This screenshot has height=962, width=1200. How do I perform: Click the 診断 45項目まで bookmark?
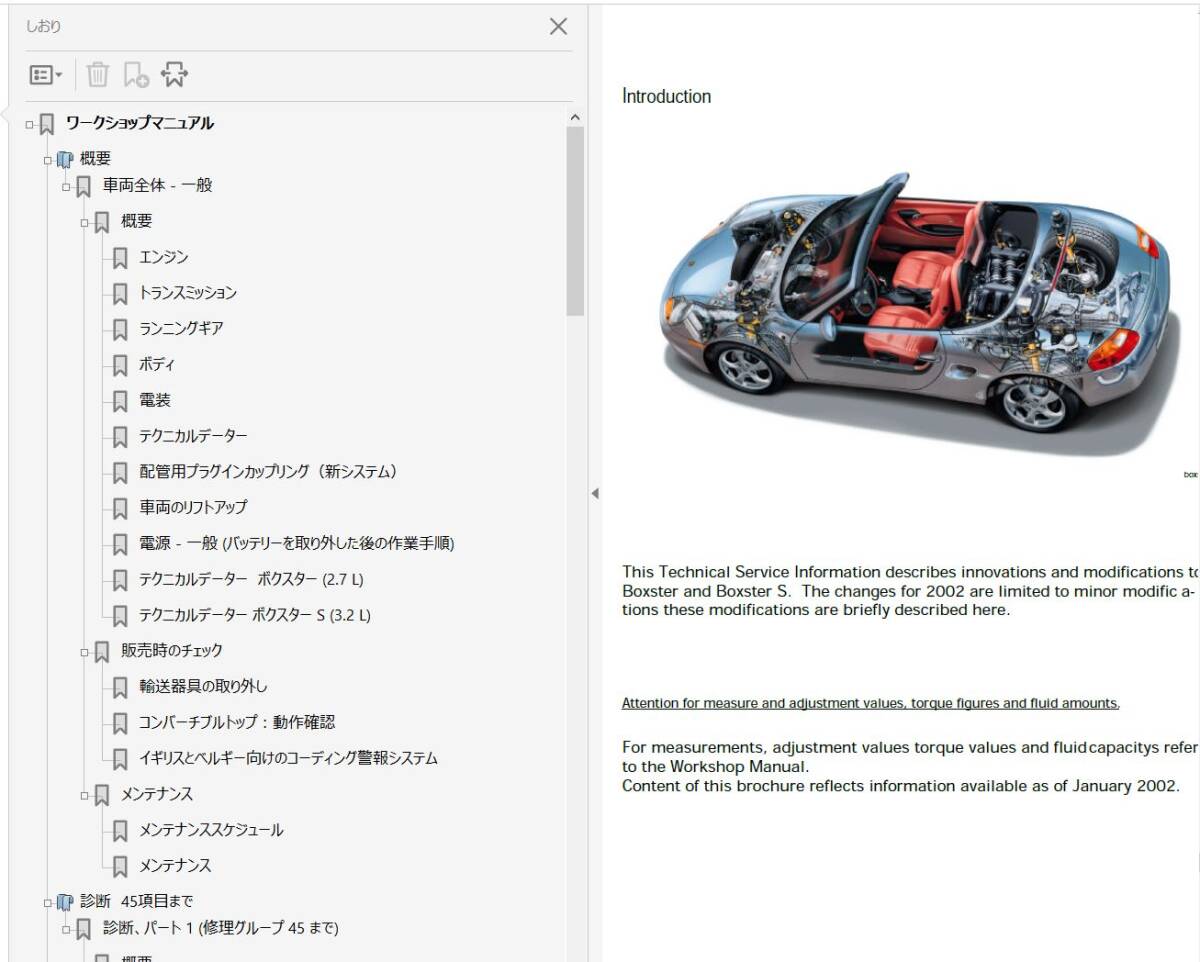[137, 901]
